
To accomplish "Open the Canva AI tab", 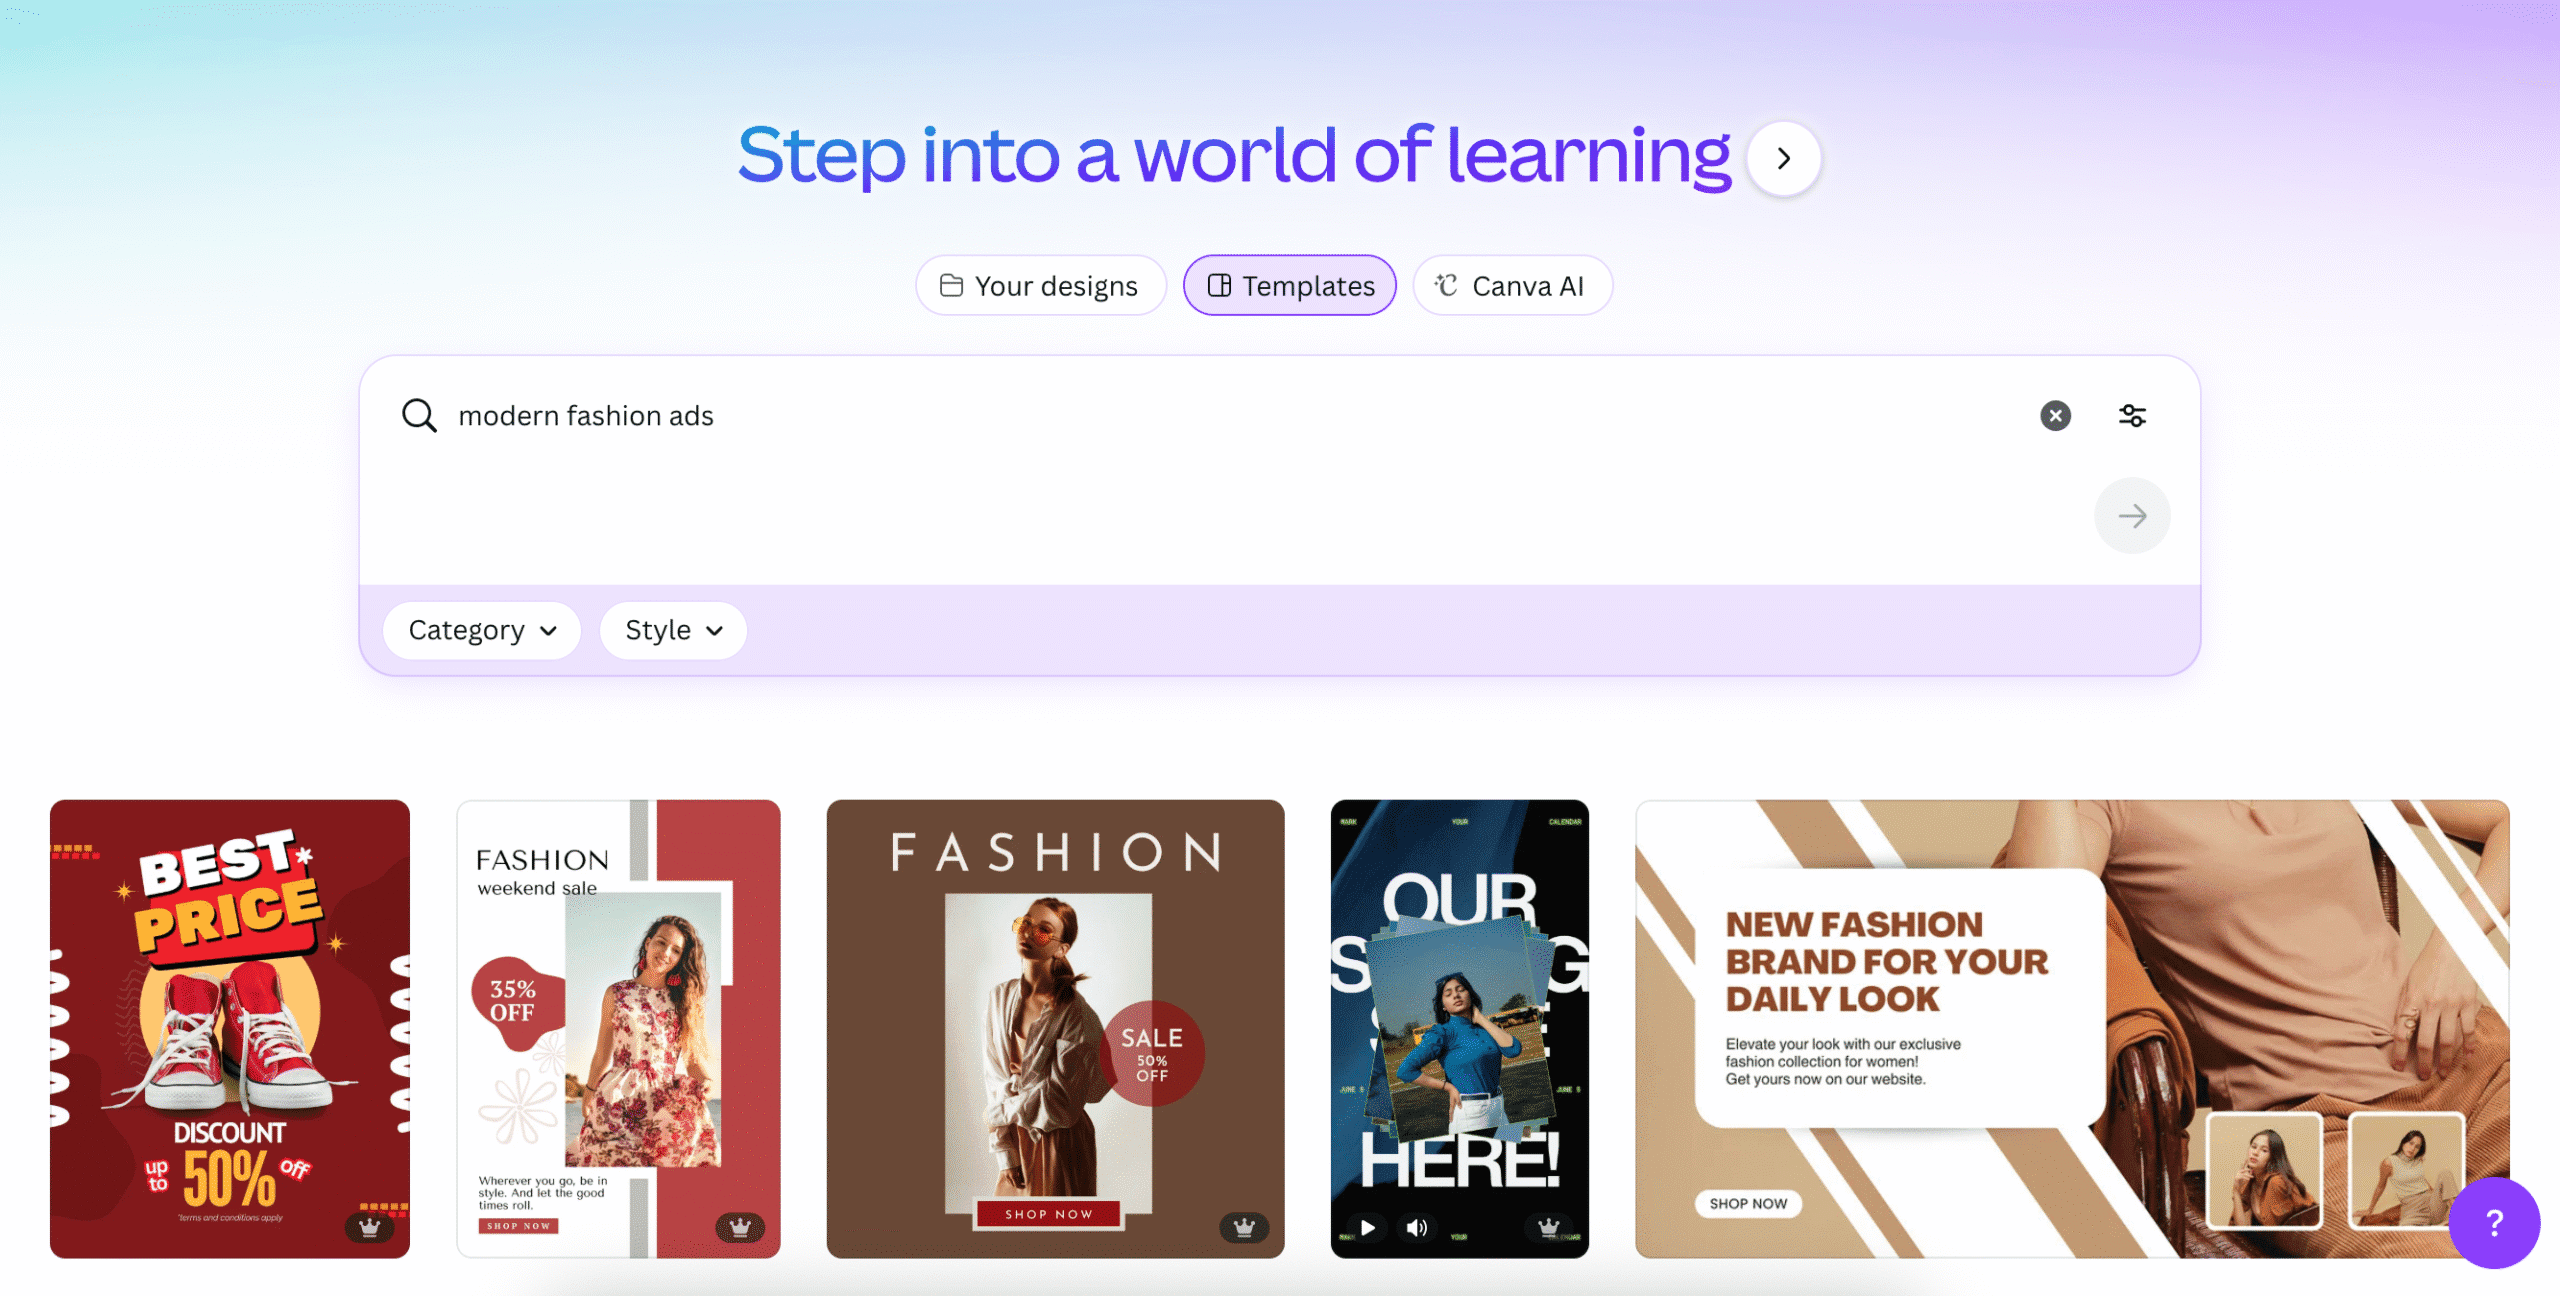I will pos(1512,286).
